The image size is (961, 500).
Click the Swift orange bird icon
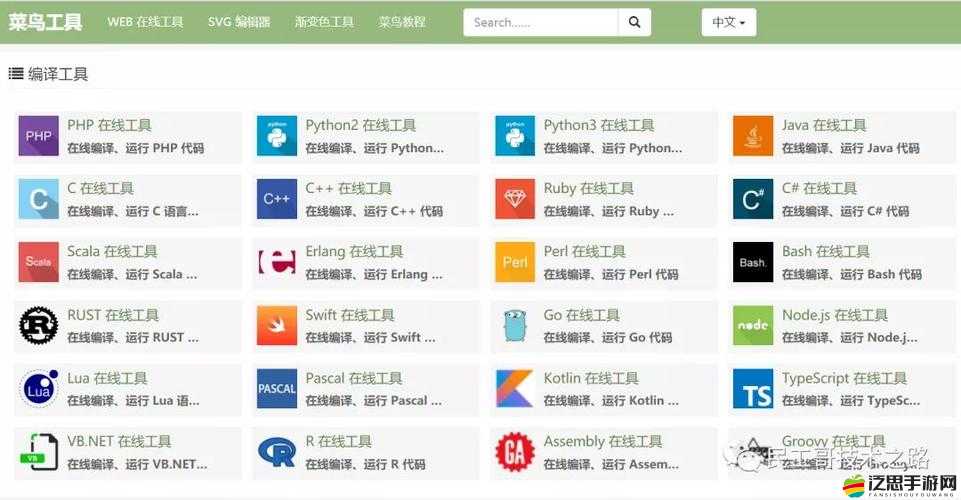click(277, 325)
